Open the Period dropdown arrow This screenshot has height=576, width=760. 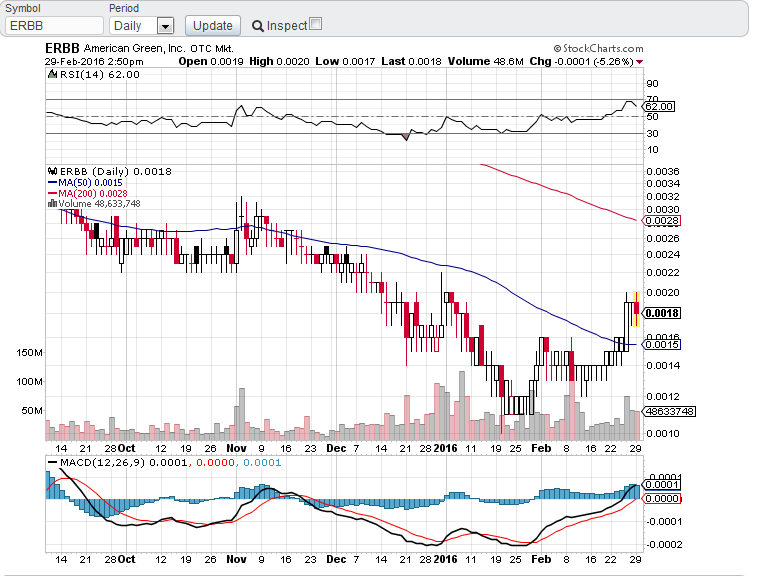(x=165, y=26)
